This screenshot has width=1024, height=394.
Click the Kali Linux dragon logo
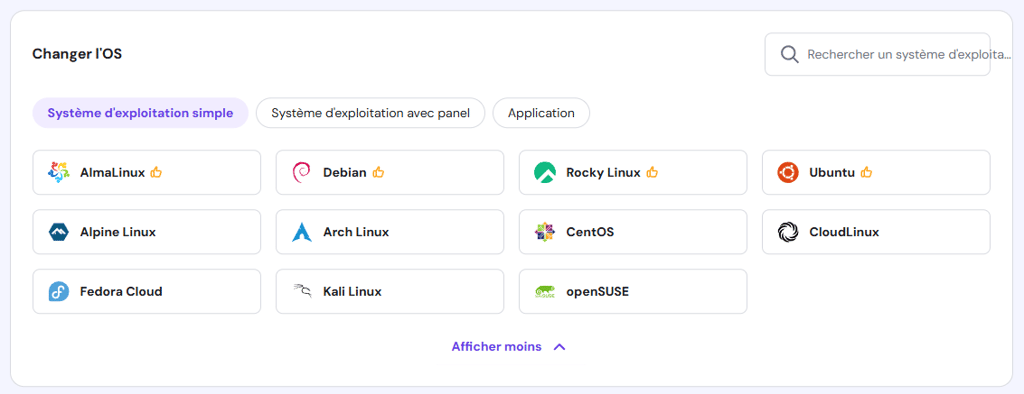pyautogui.click(x=302, y=291)
